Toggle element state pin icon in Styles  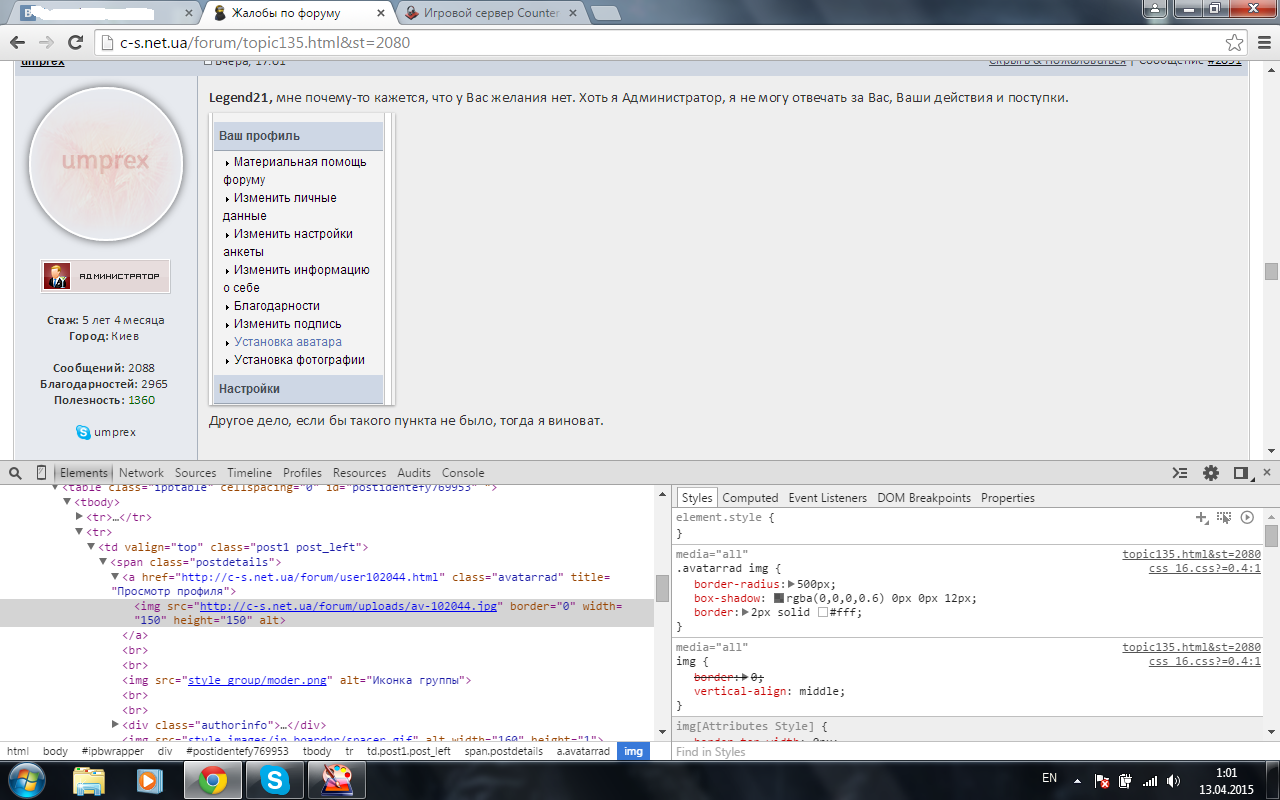(1224, 517)
